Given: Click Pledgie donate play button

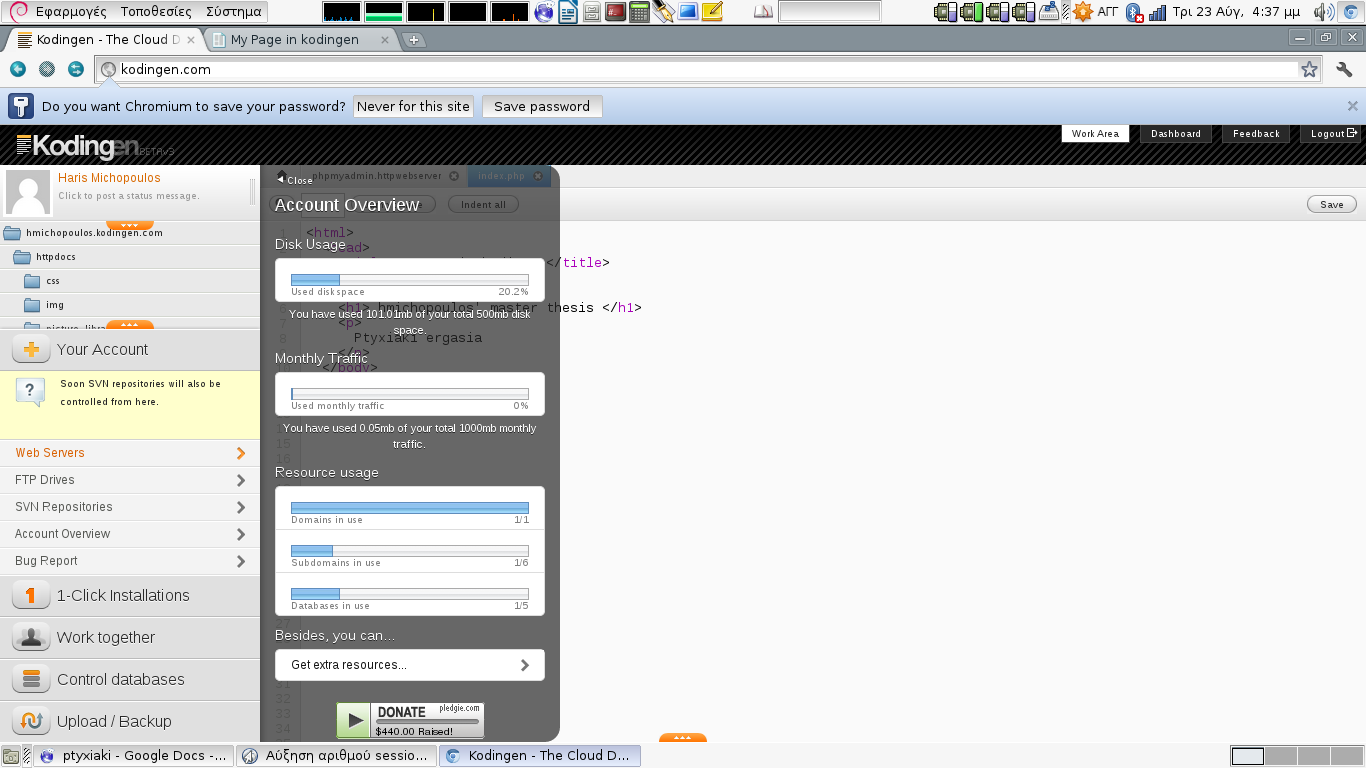Looking at the screenshot, I should point(353,720).
